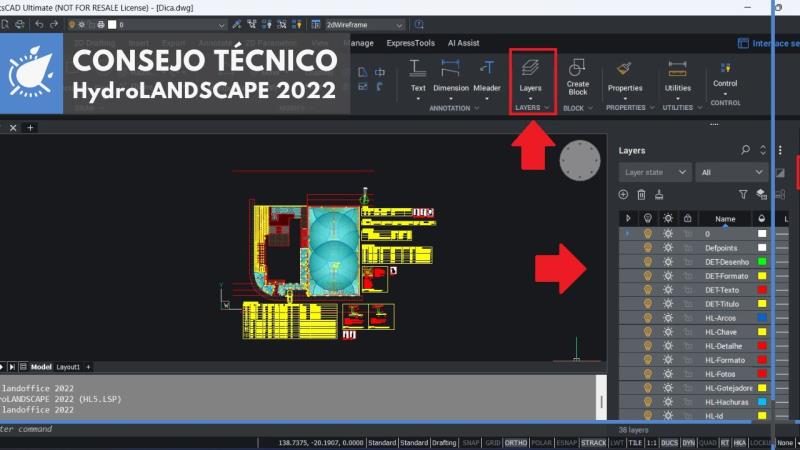Open the Manage ribbon tab
Screen dimensions: 800x450
point(360,43)
